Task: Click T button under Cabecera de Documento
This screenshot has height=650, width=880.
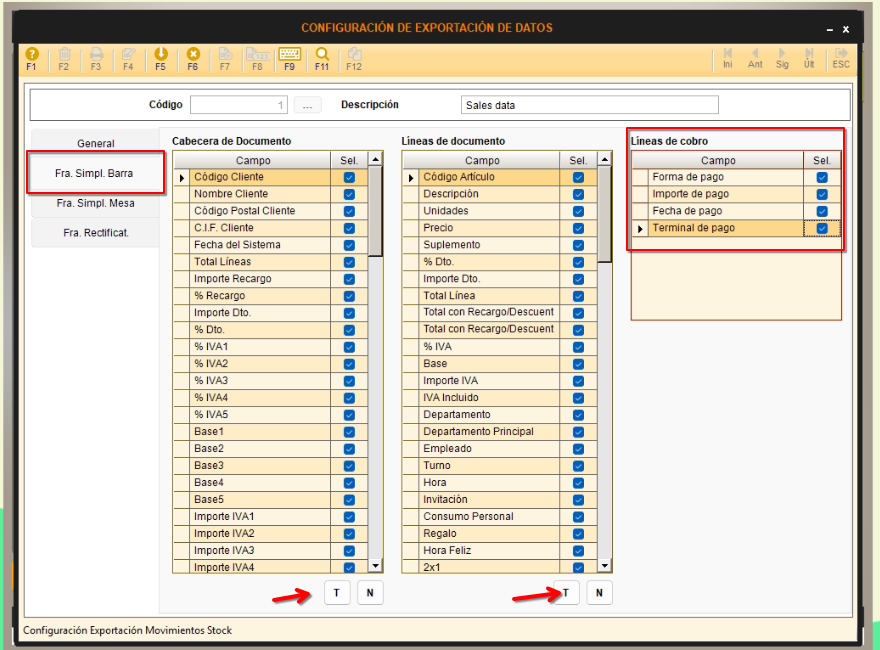Action: point(336,593)
